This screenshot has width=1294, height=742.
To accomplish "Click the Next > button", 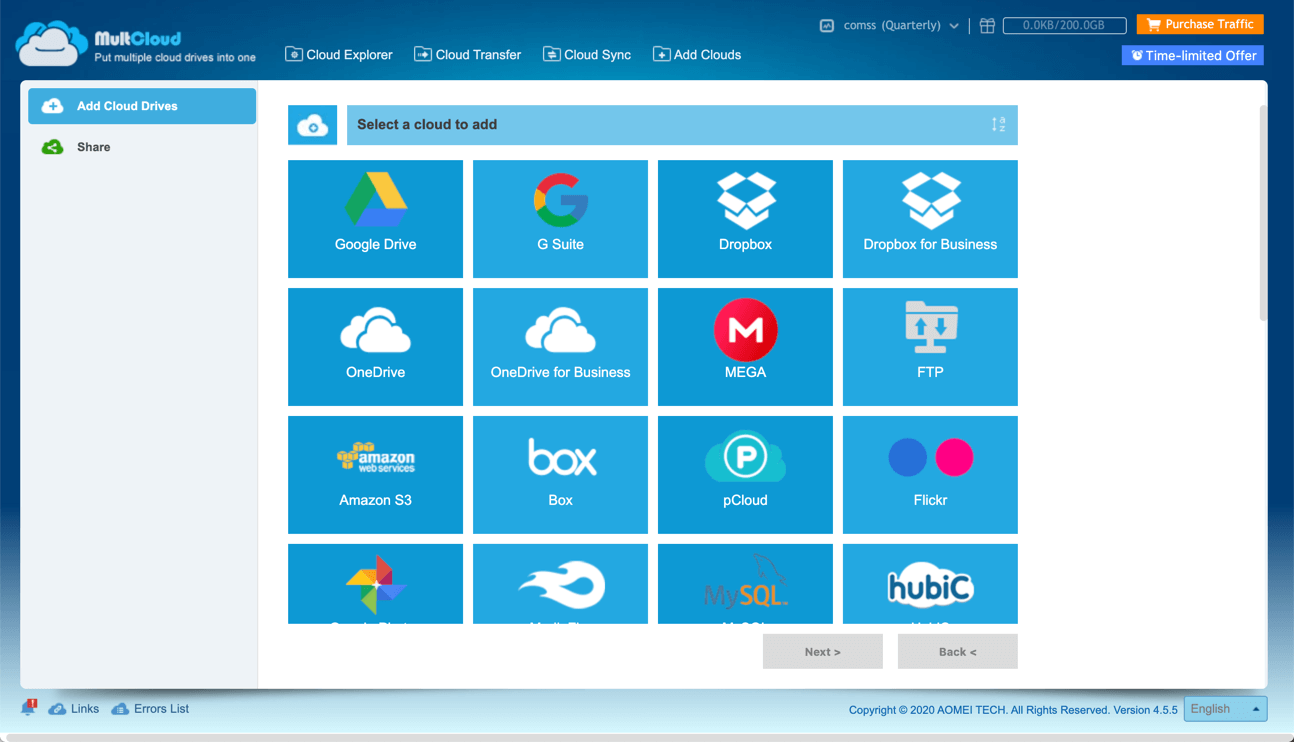I will coord(823,651).
